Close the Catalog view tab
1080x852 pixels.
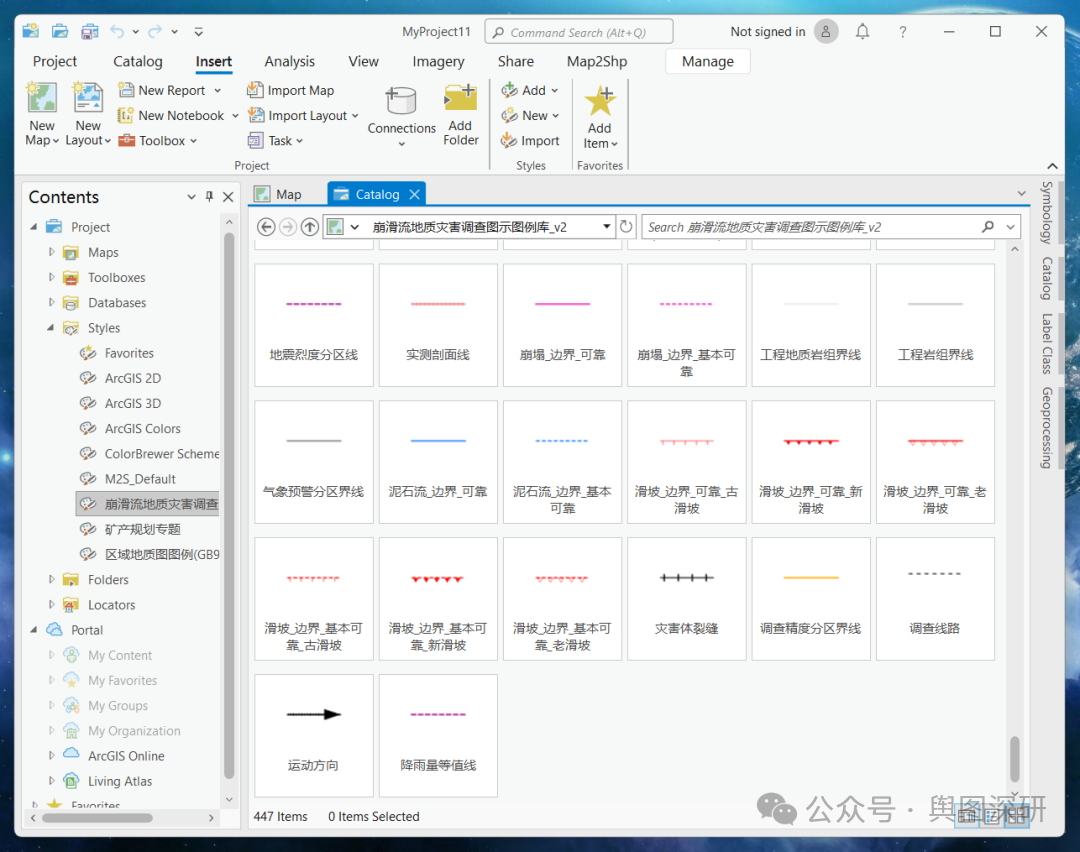(x=415, y=195)
